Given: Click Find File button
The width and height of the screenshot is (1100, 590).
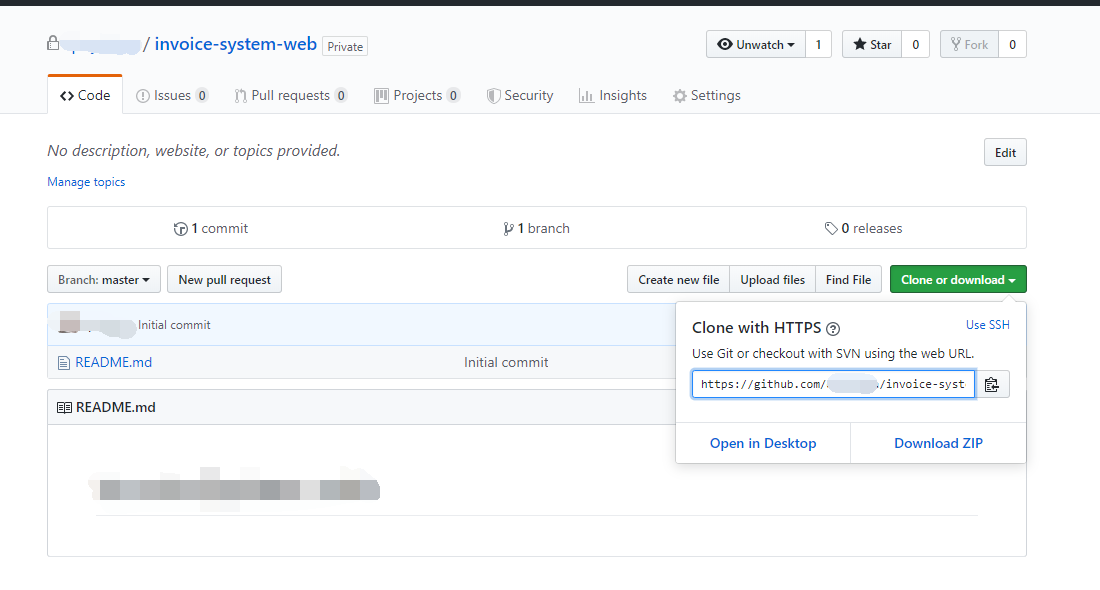Looking at the screenshot, I should pos(848,279).
